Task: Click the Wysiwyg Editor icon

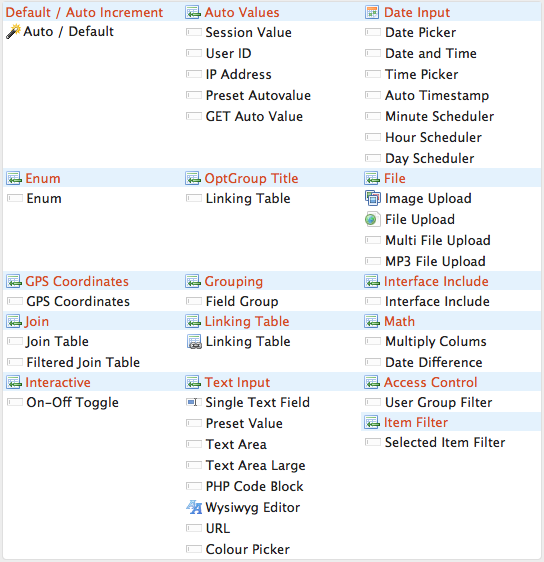Action: pos(194,507)
